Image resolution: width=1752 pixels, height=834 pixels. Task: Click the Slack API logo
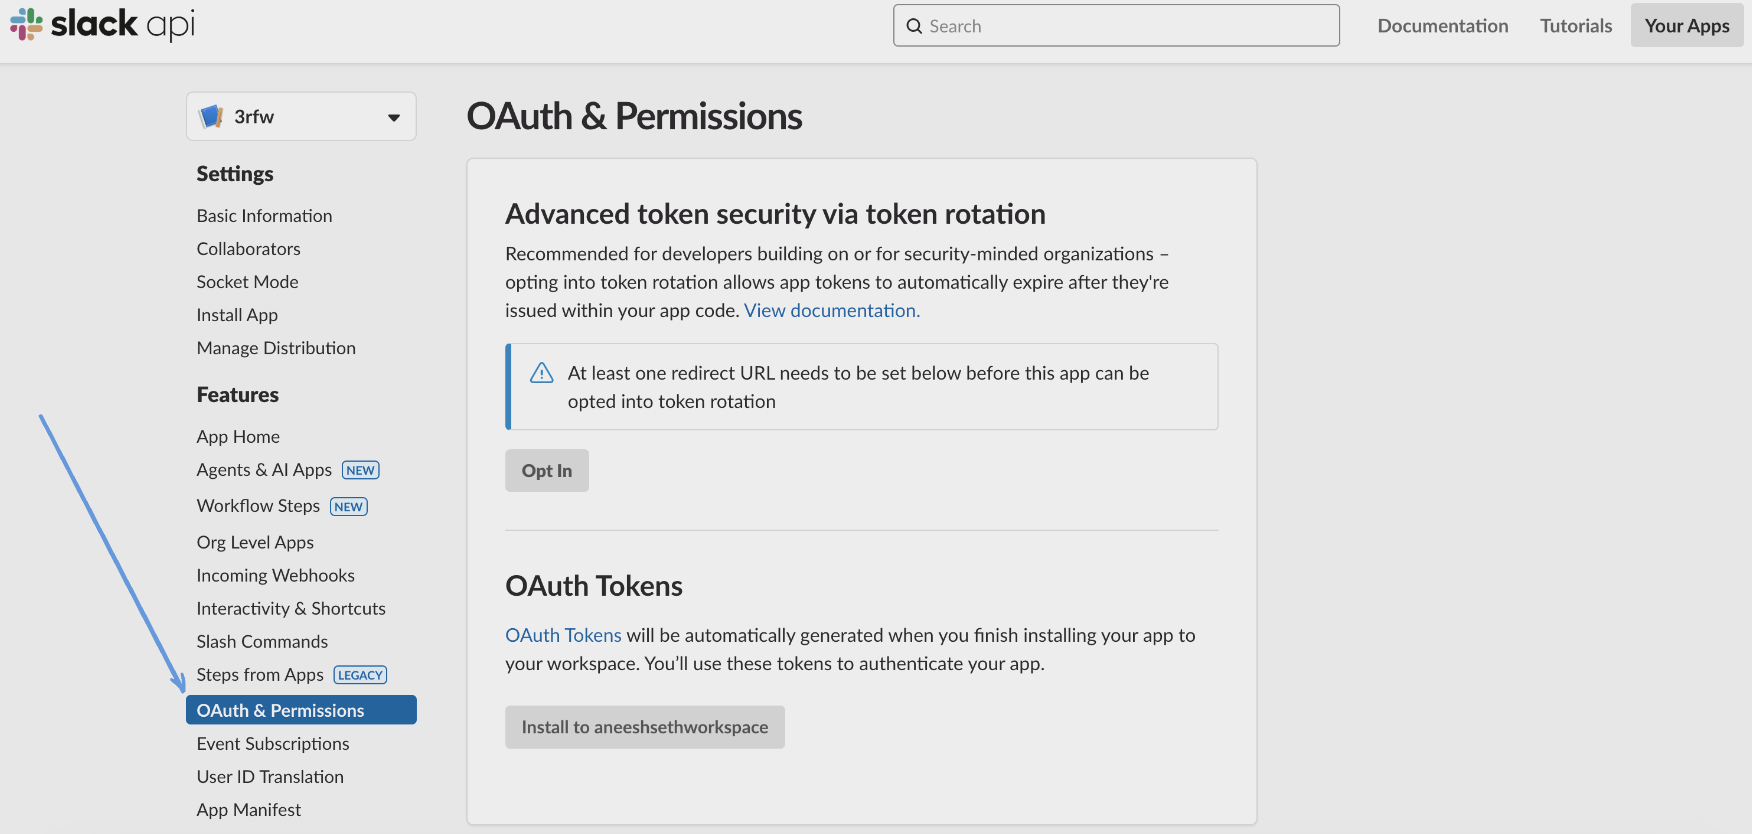click(x=102, y=24)
